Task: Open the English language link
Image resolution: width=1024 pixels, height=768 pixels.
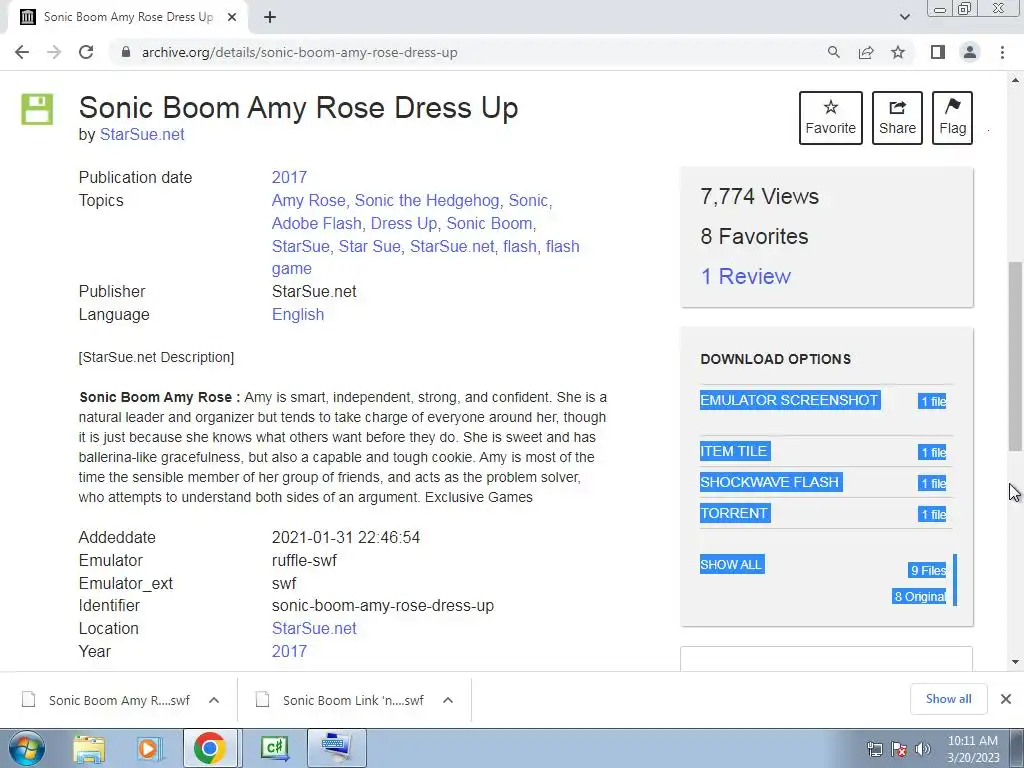Action: pyautogui.click(x=298, y=315)
